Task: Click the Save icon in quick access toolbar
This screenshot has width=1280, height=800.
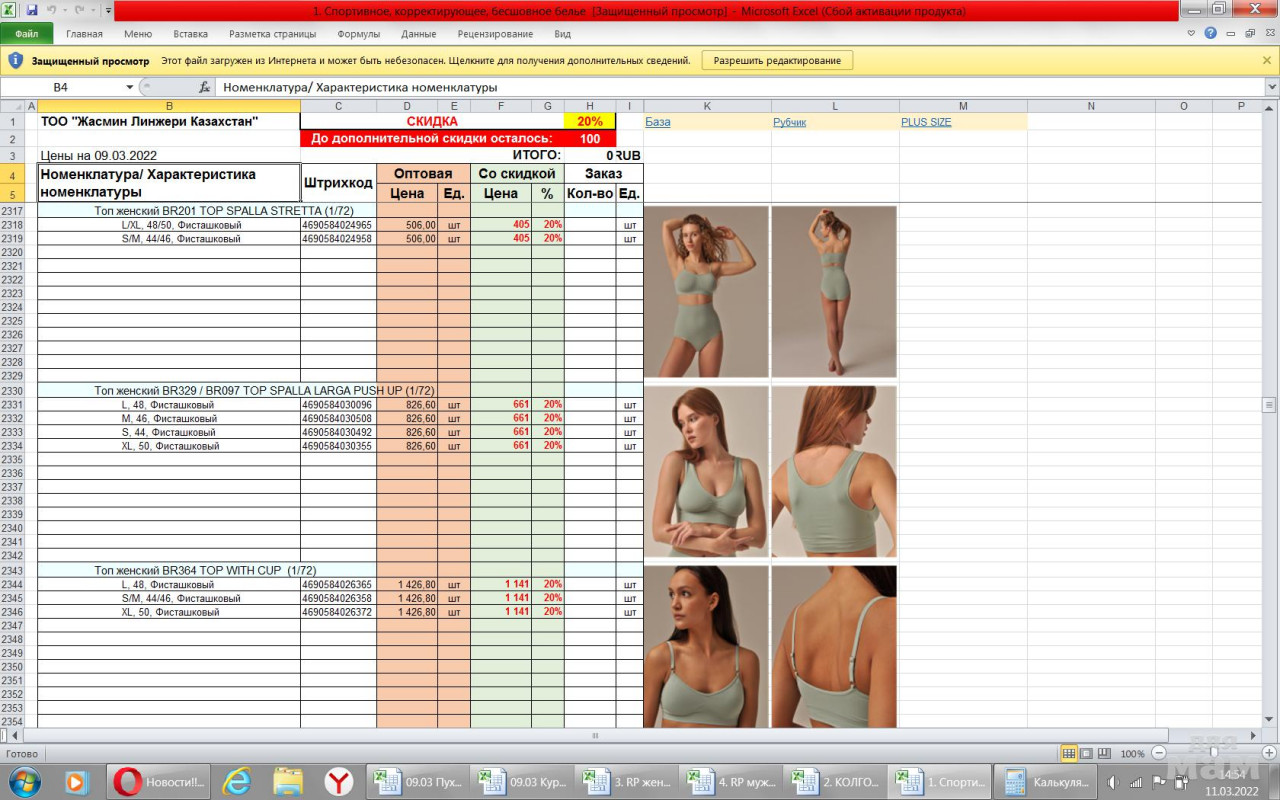Action: pyautogui.click(x=32, y=10)
